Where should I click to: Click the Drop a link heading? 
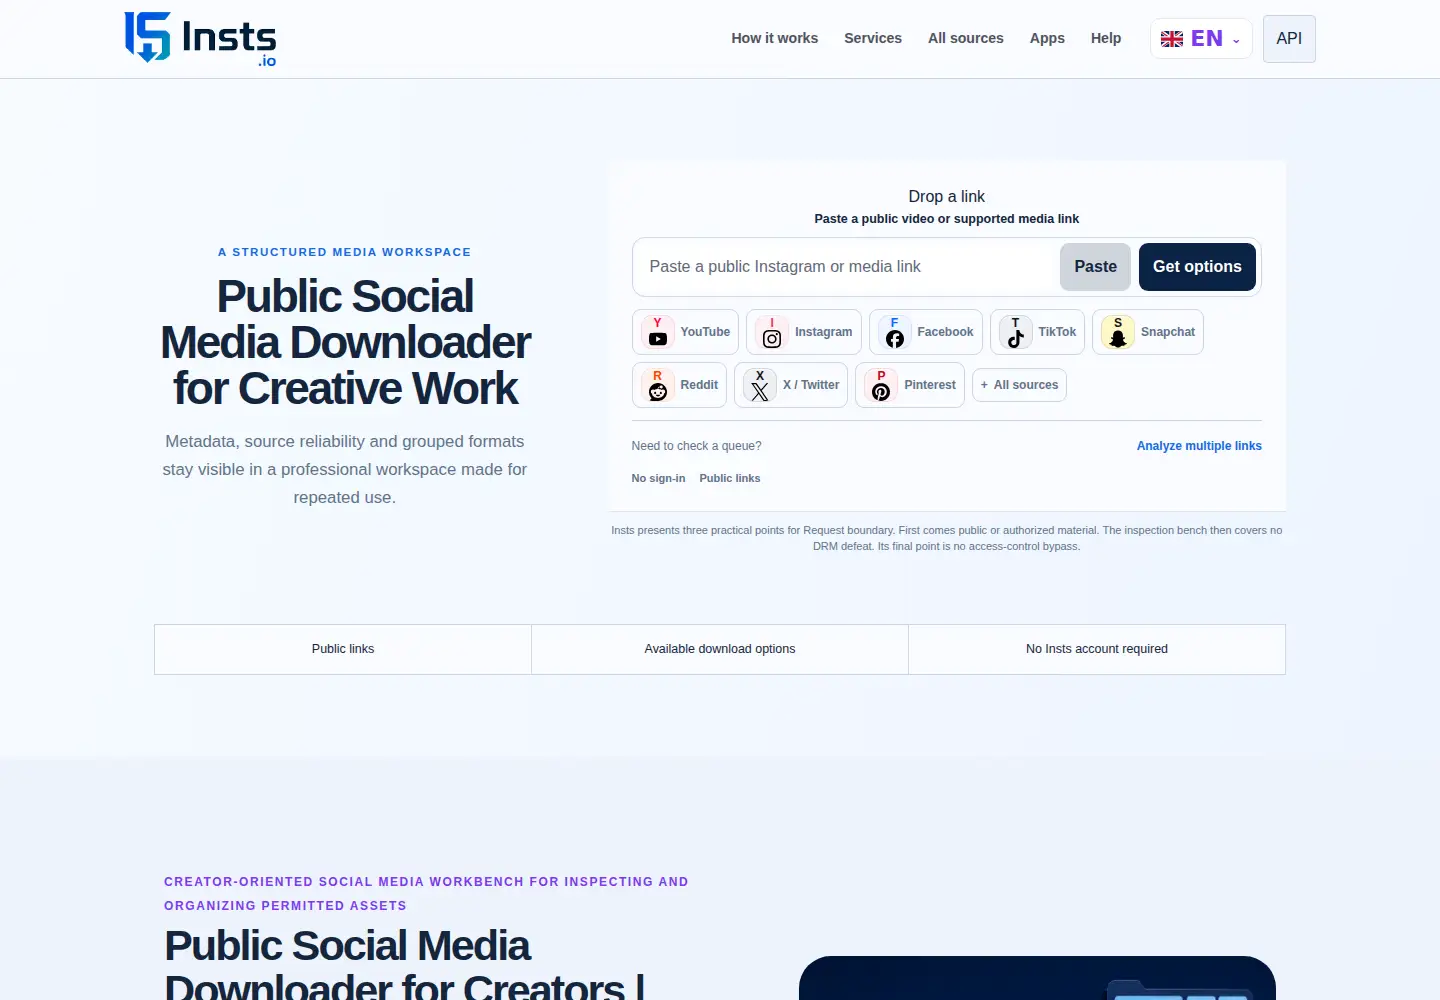pos(946,197)
